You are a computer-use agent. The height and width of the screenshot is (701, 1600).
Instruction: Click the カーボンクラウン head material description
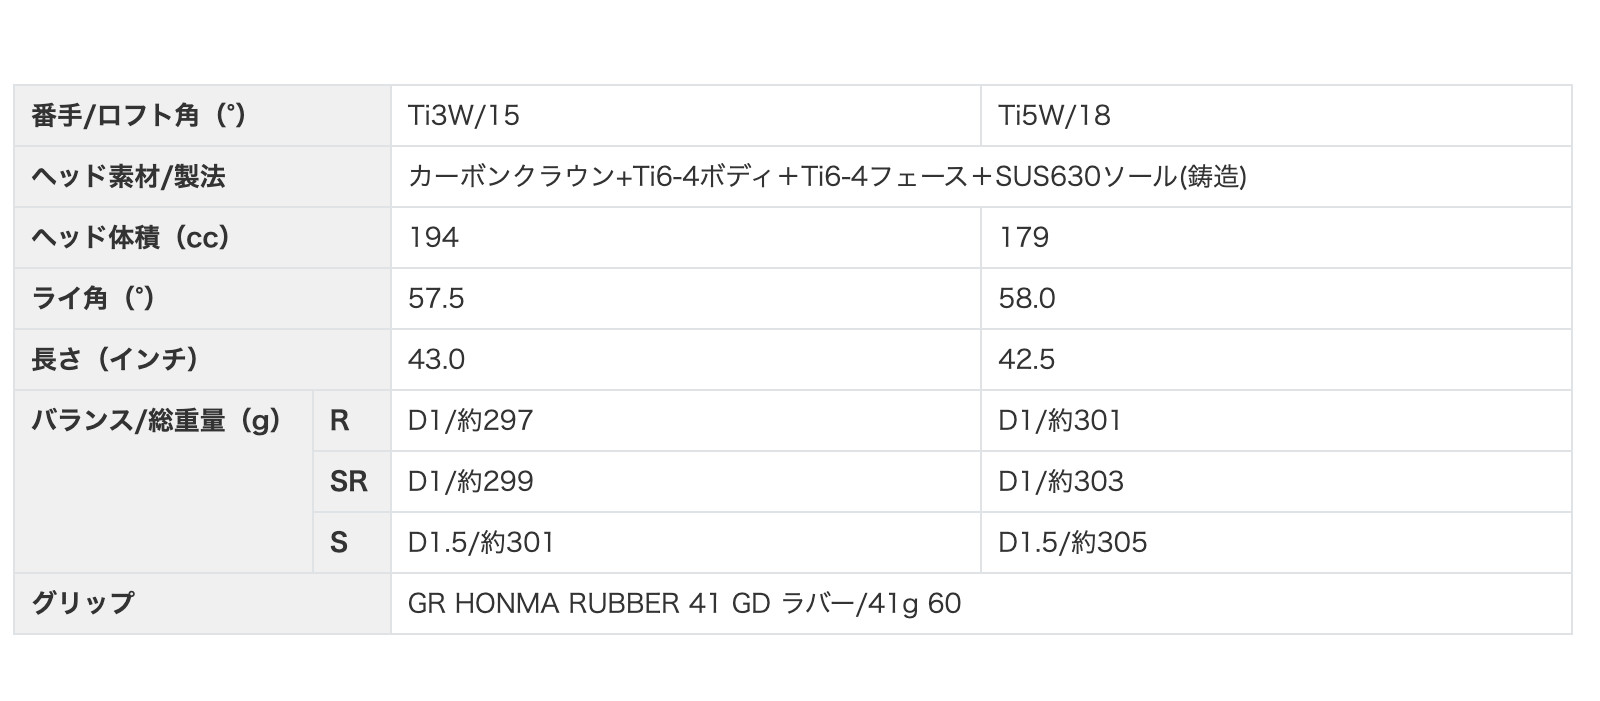click(827, 177)
